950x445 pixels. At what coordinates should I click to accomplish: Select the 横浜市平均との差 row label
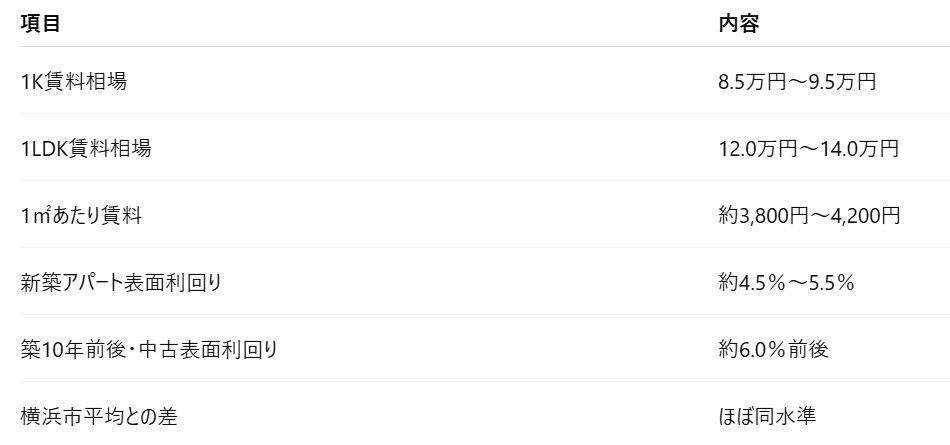pyautogui.click(x=91, y=415)
